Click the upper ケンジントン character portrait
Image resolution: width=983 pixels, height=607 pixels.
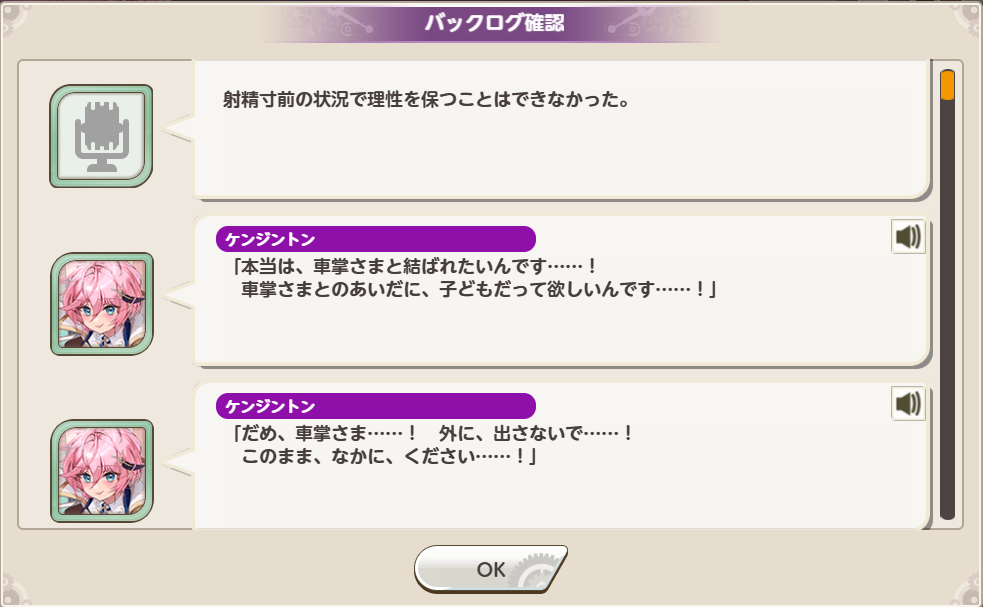(x=101, y=304)
